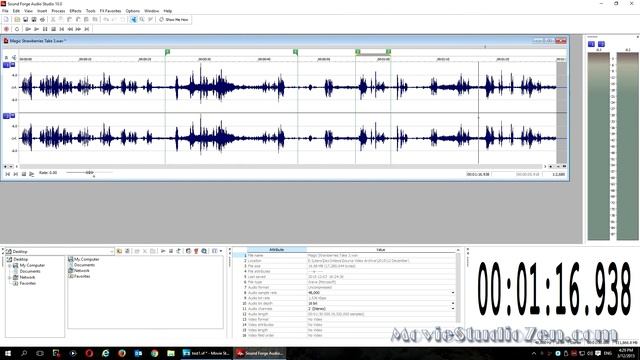The width and height of the screenshot is (640, 360).
Task: Click the Save toolbar icon
Action: tap(25, 19)
